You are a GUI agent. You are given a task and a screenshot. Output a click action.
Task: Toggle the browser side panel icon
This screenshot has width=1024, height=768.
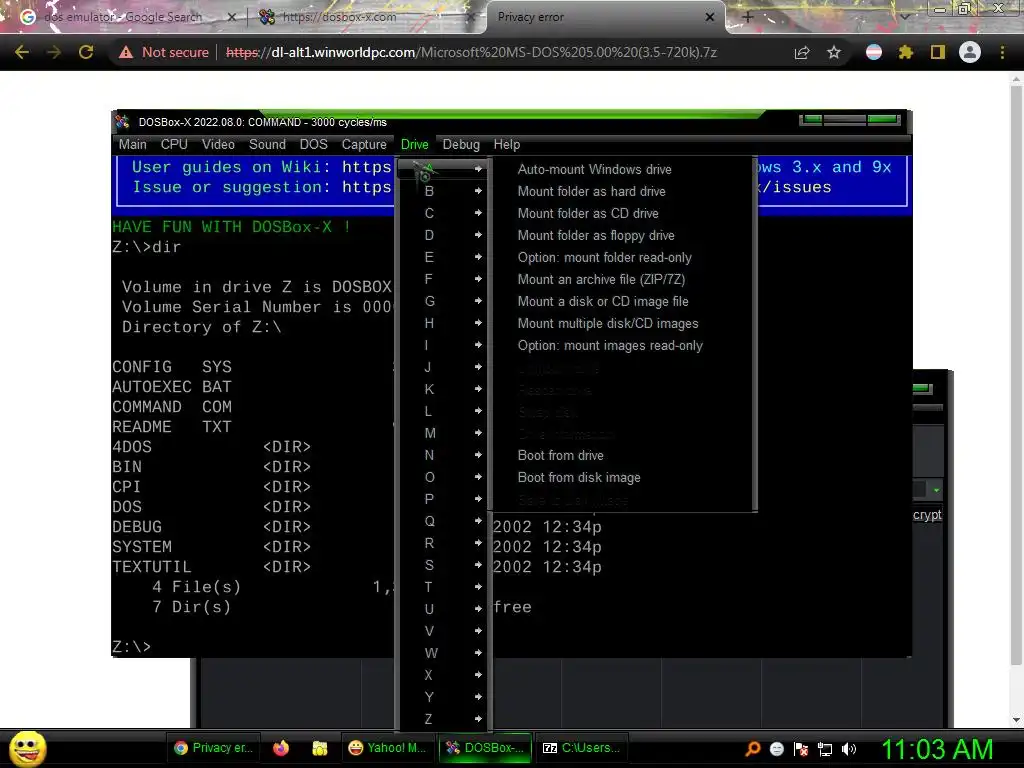tap(938, 52)
